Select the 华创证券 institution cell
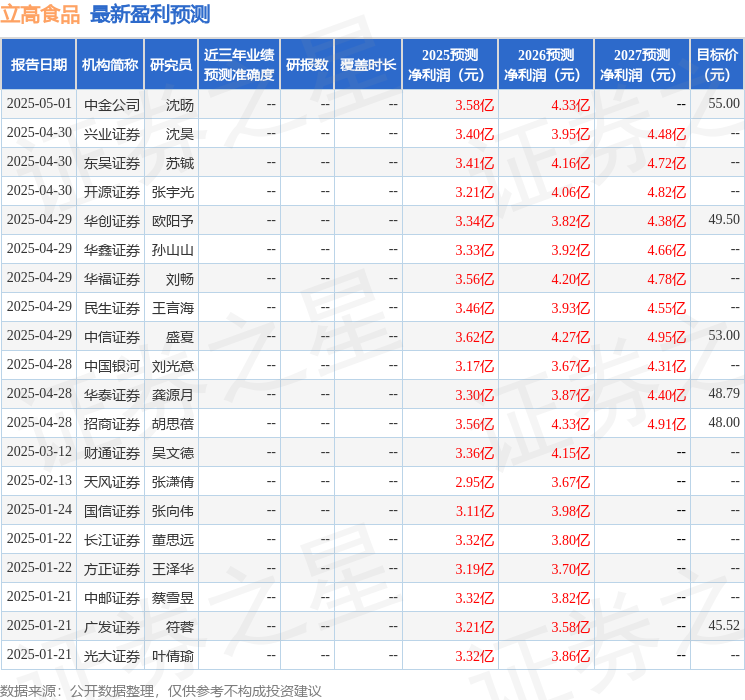Screen dimensions: 745x700 point(112,221)
